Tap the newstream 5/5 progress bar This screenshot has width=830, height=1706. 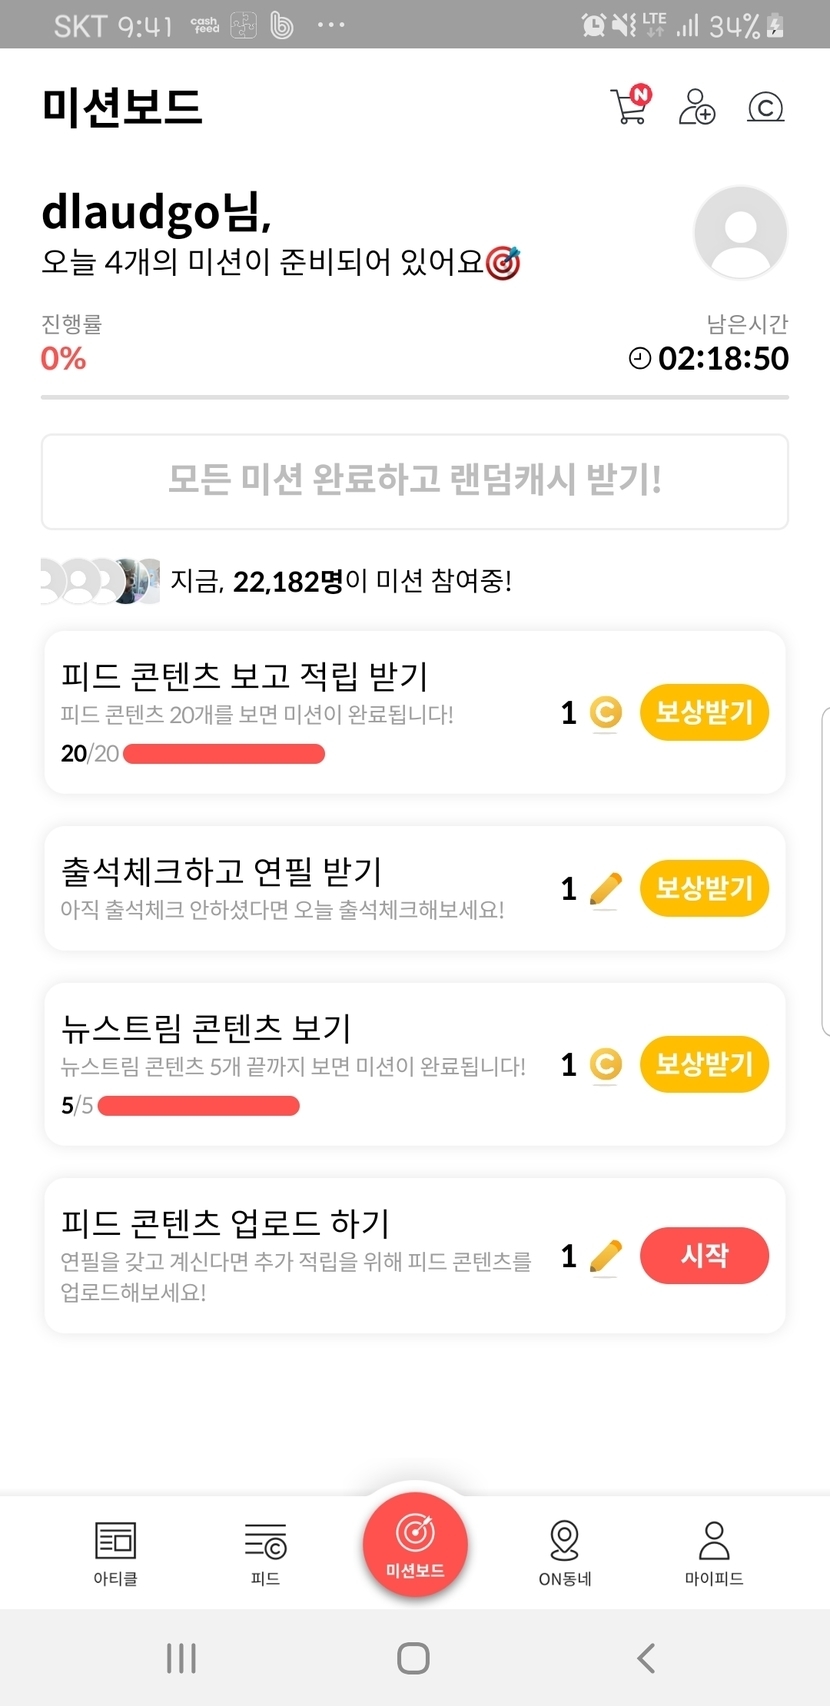[198, 1105]
